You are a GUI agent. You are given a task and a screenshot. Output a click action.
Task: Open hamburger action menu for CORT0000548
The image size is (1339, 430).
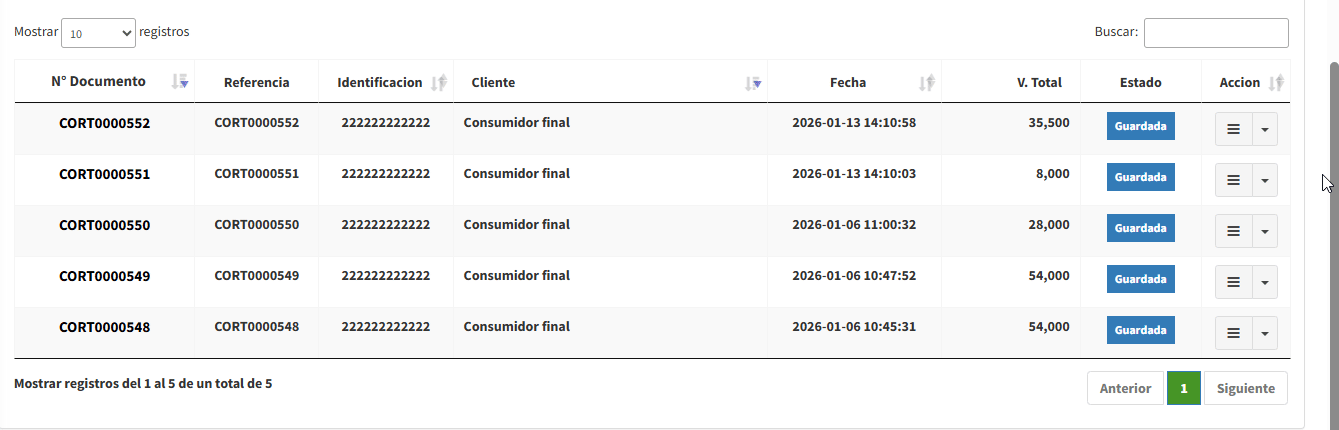(1233, 333)
